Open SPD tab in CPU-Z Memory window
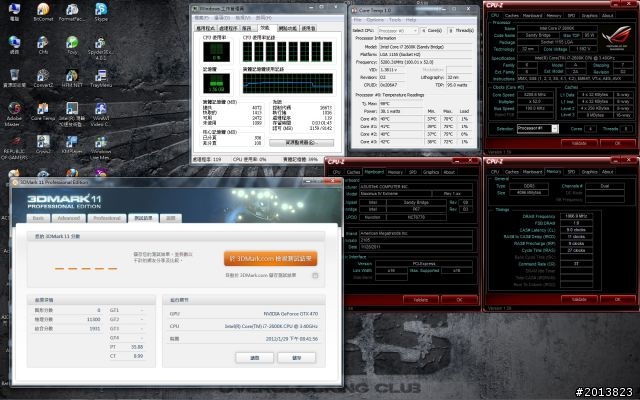This screenshot has height=400, width=640. click(x=571, y=172)
